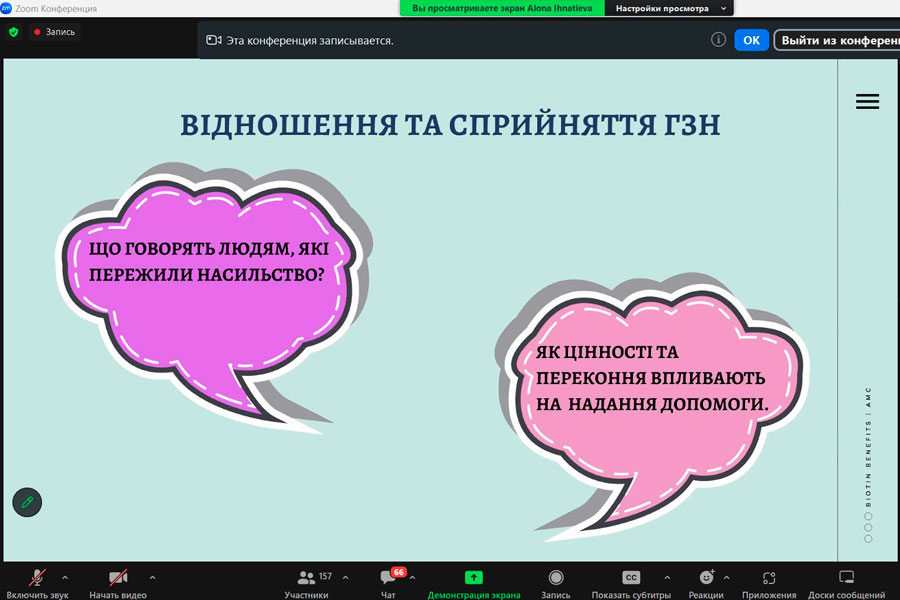Screen dimensions: 900x600
Task: Click slide title ВІДНОШЕННЯ ТА СПРИЙНЯТТЯ ГЗН
Action: coord(451,125)
